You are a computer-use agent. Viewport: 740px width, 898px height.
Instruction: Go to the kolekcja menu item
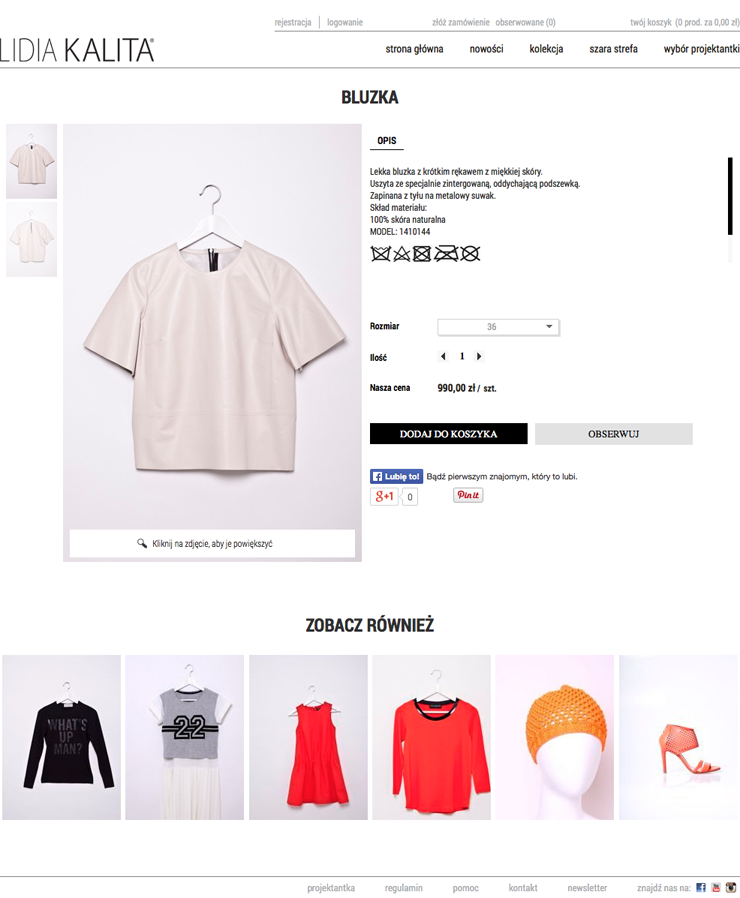point(546,49)
